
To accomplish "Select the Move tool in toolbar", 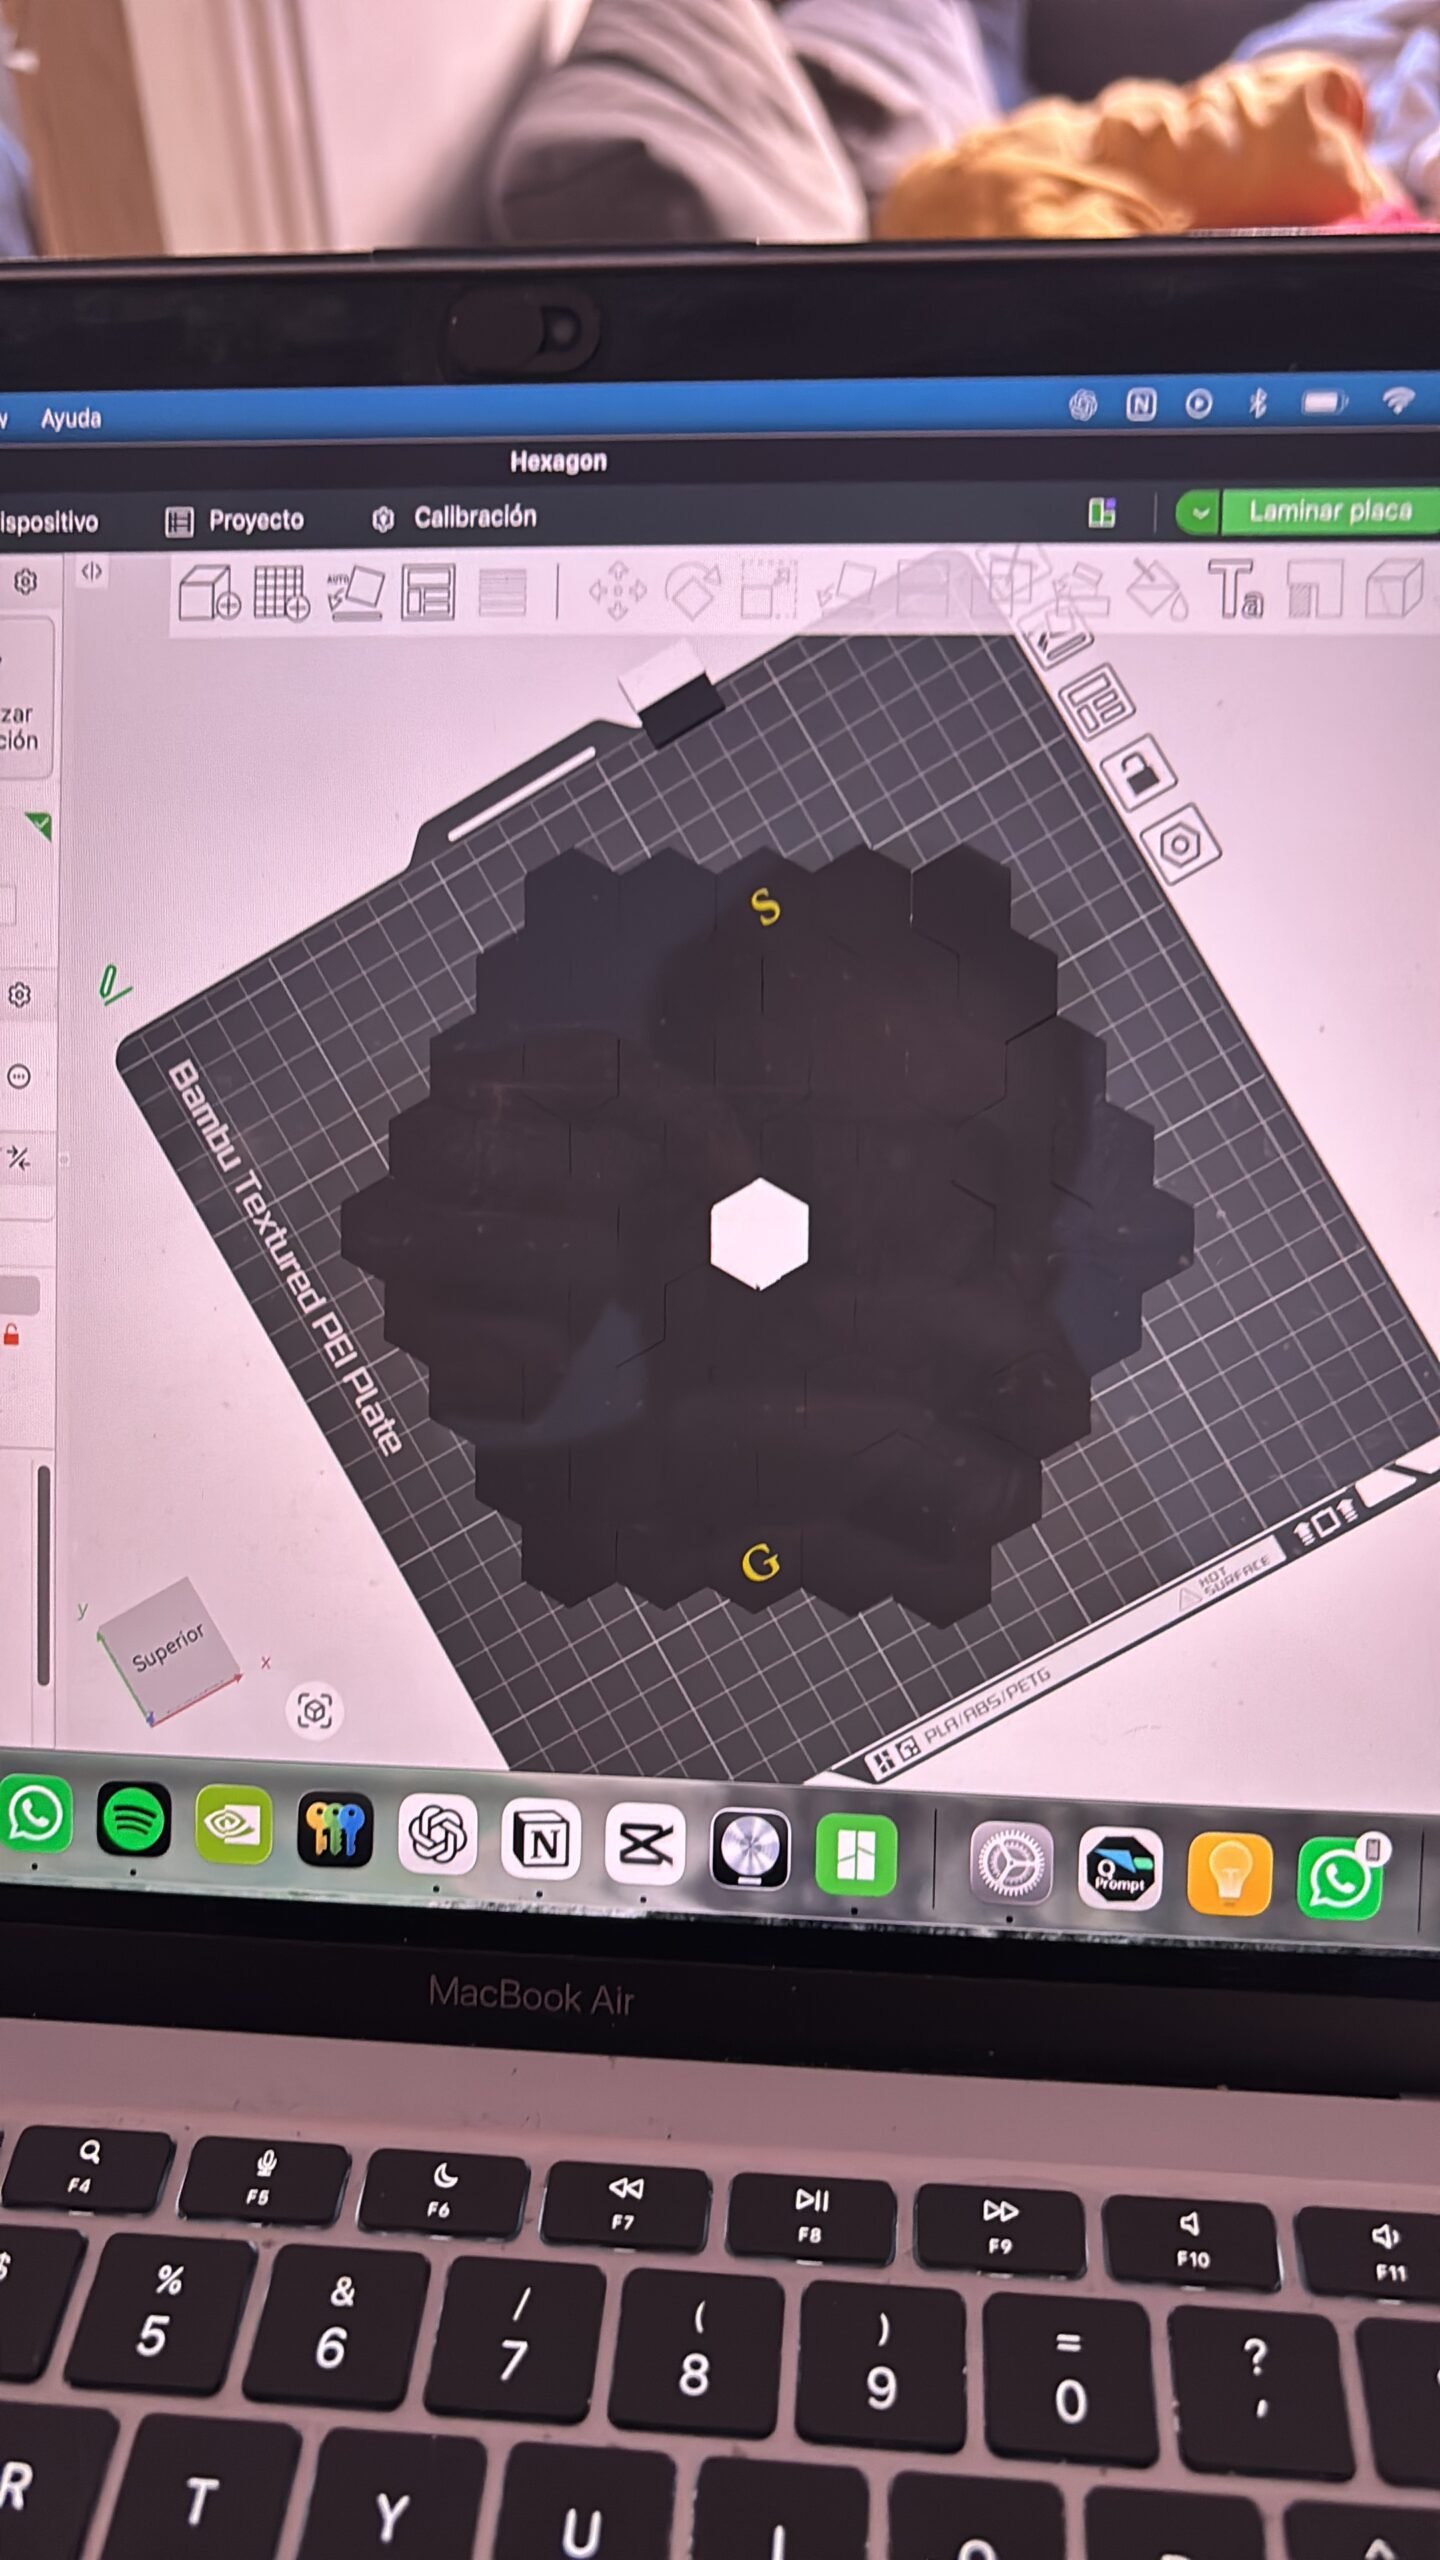I will 617,590.
